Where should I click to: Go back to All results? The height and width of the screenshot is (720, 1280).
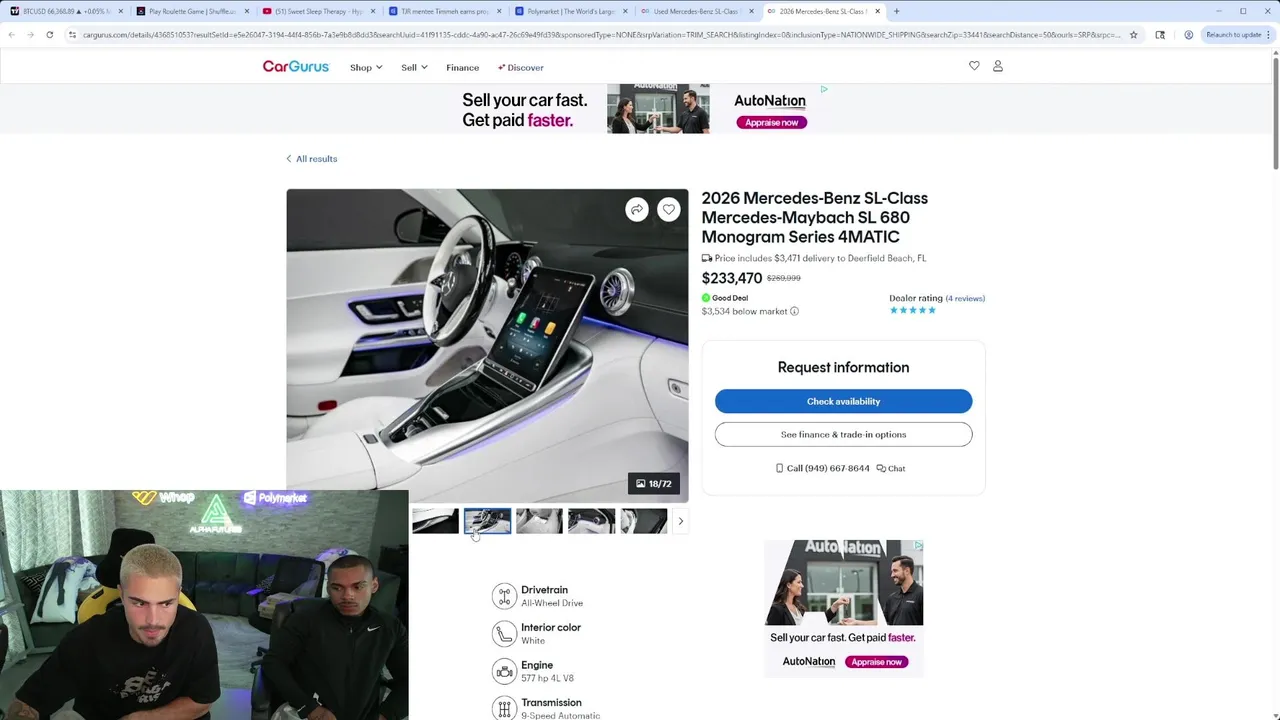[x=312, y=159]
